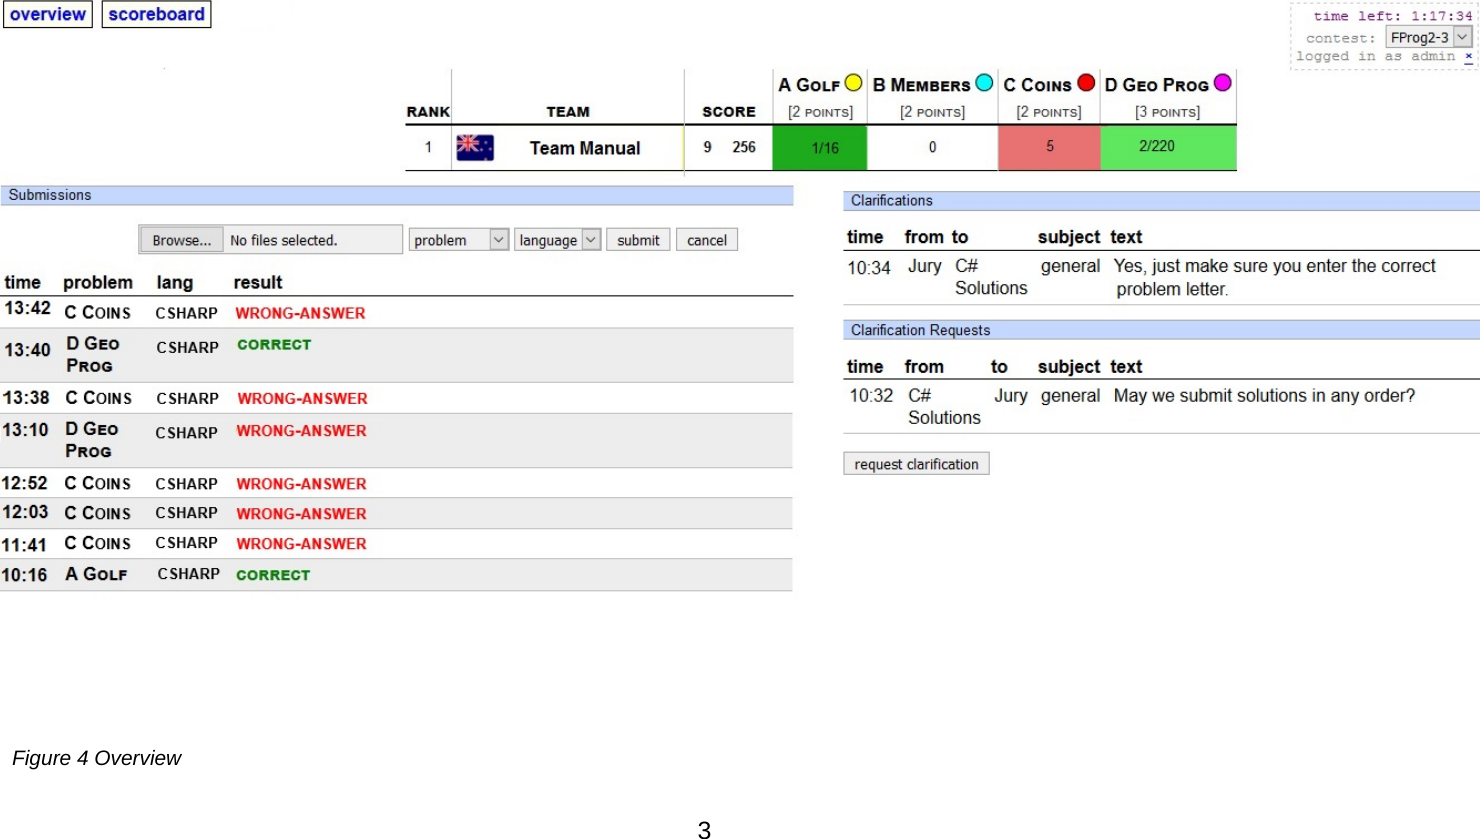Open the 12:52 submission's WRONG-ANSWER result
The width and height of the screenshot is (1480, 839).
301,484
